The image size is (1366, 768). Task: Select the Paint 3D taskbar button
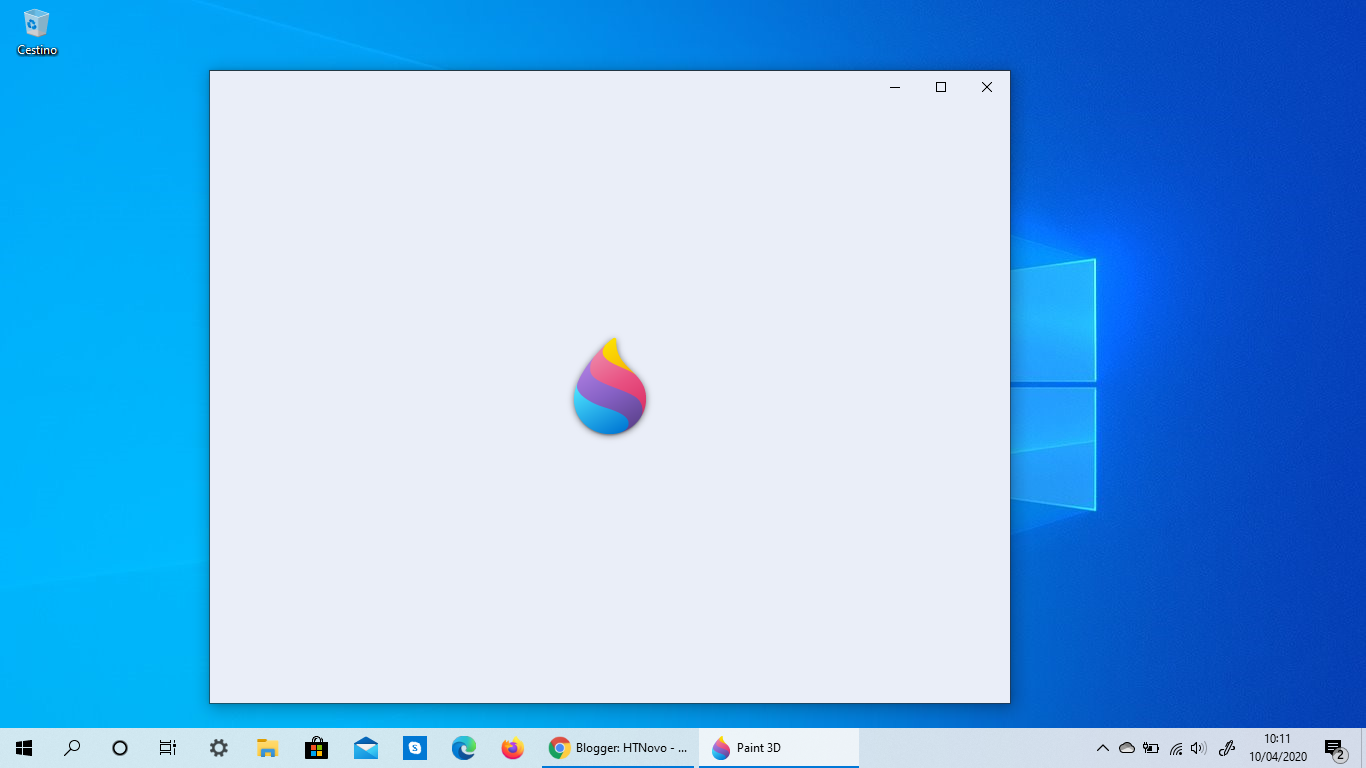click(x=779, y=748)
